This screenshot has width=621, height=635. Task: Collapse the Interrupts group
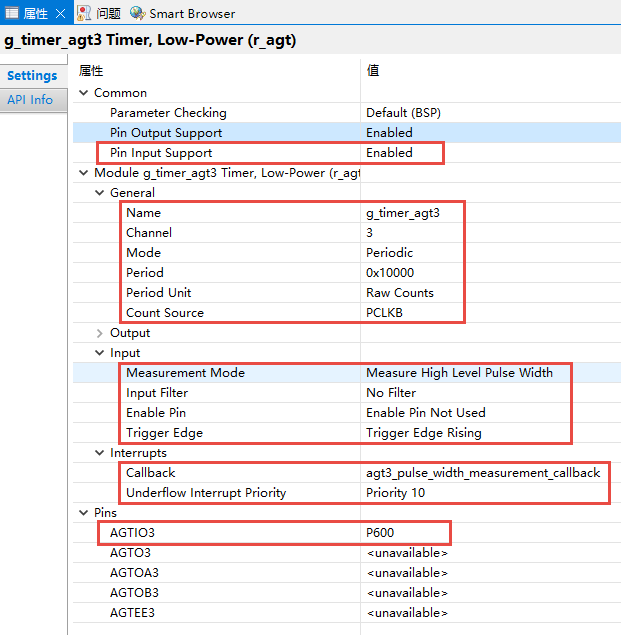100,453
